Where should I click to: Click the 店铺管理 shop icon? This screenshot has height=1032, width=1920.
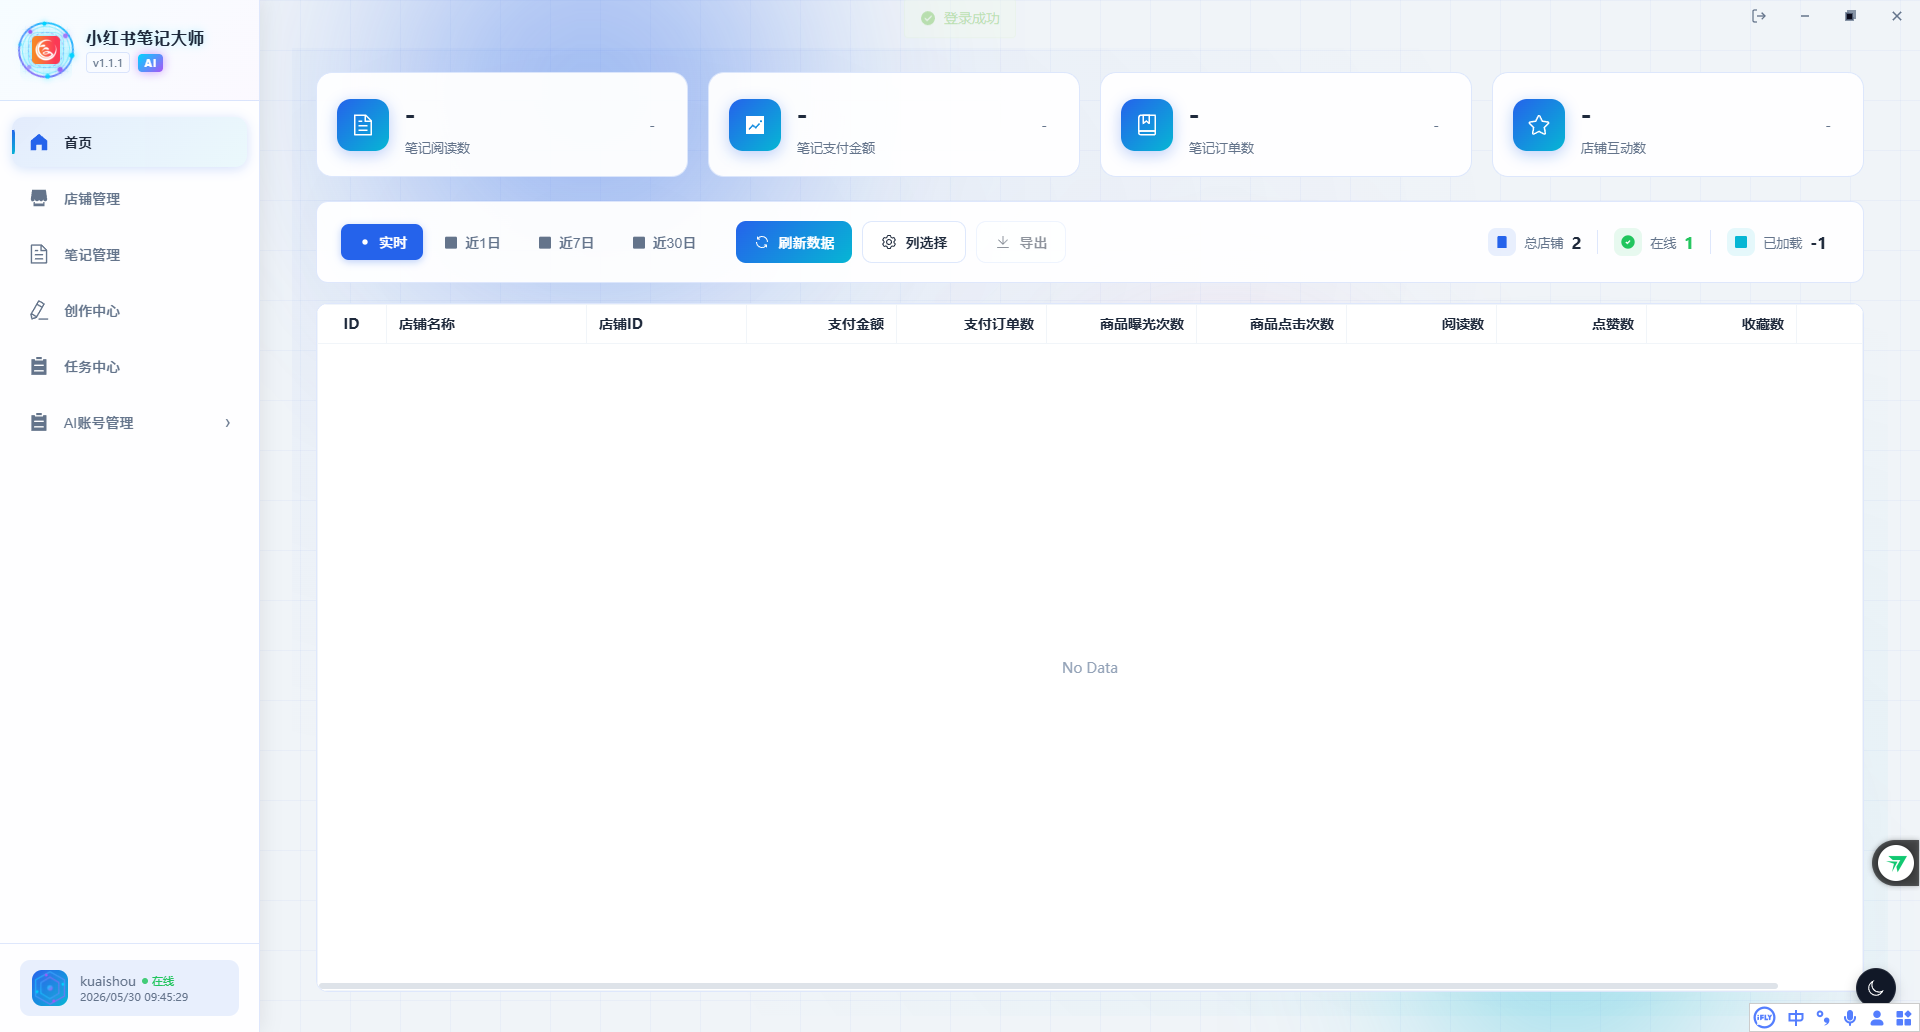pyautogui.click(x=39, y=198)
